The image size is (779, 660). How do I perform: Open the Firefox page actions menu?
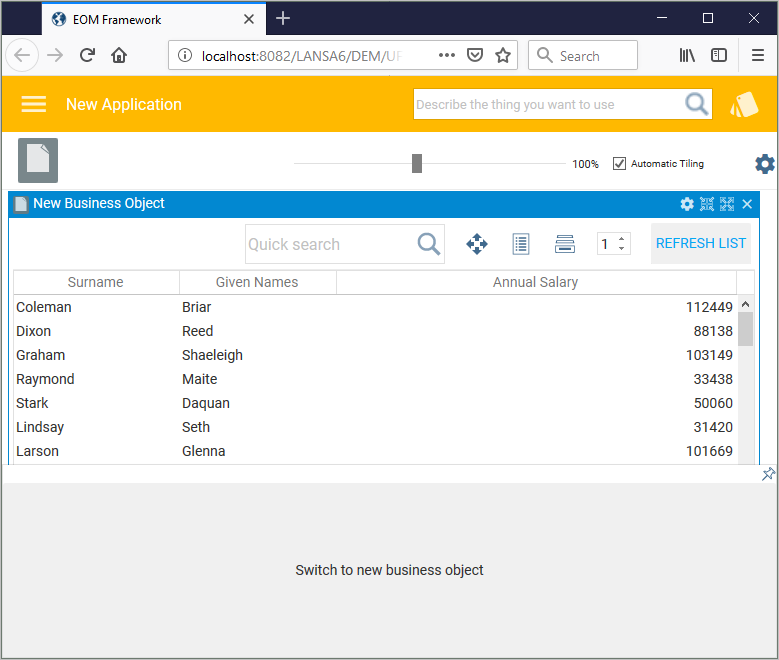pyautogui.click(x=447, y=56)
